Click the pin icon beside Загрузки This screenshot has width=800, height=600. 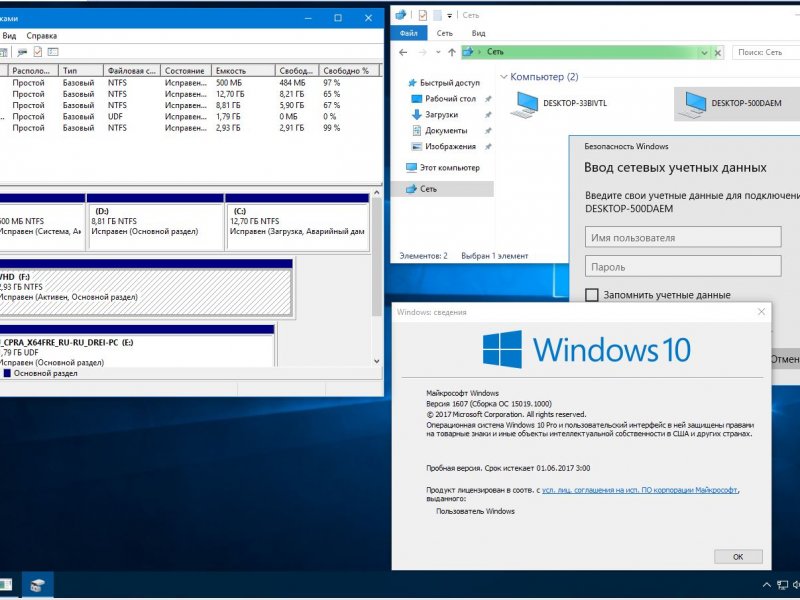[x=488, y=115]
